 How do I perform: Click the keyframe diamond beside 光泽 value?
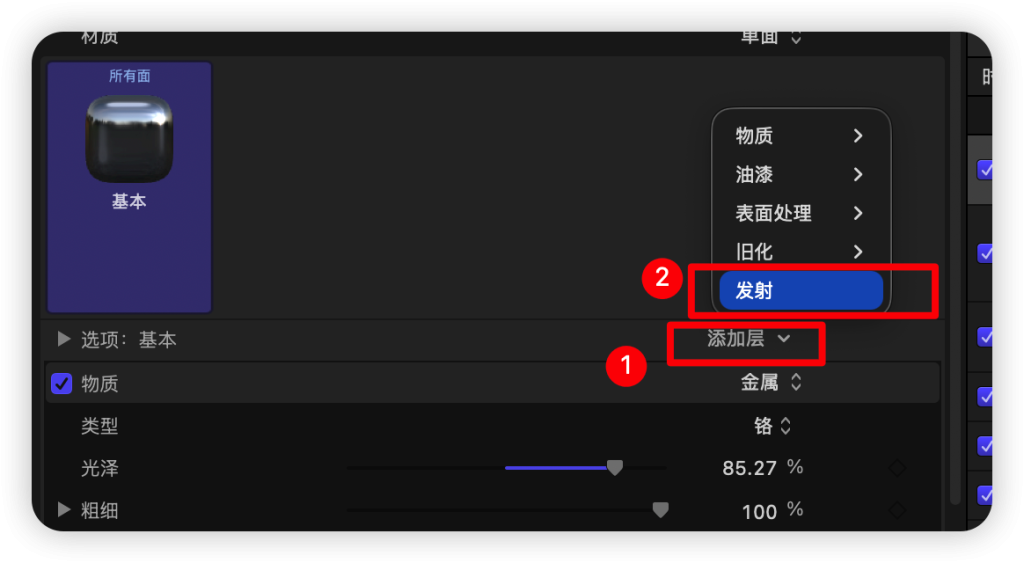tap(897, 468)
